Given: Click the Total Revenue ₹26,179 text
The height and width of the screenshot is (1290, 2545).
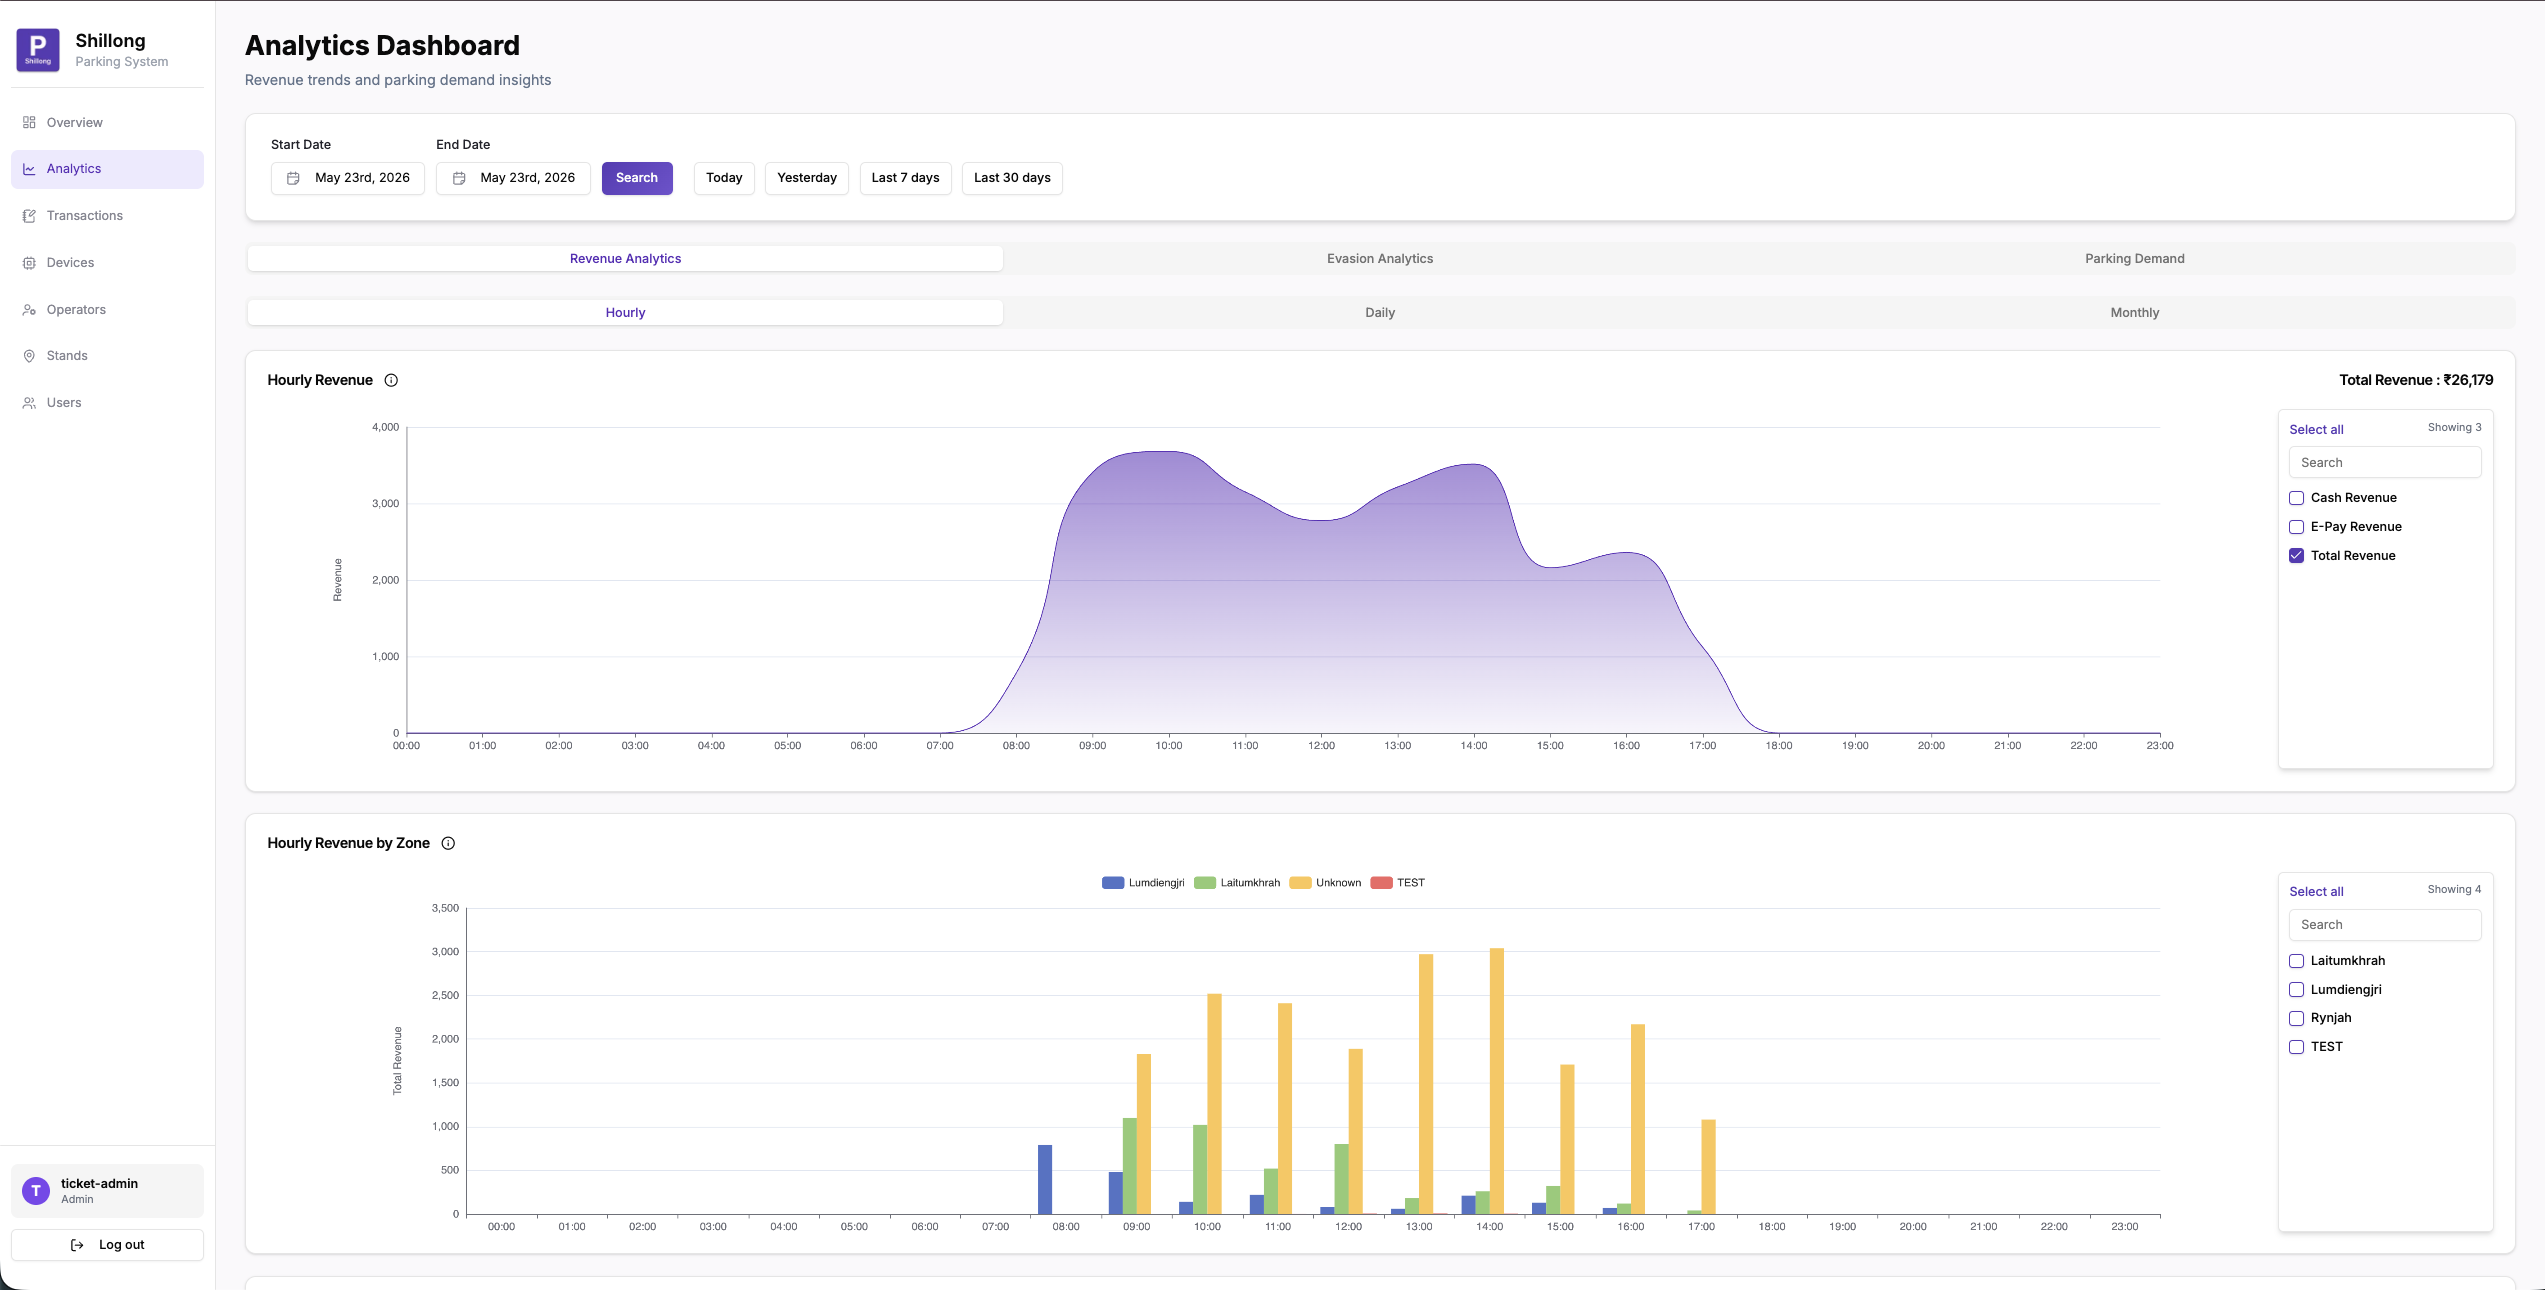Looking at the screenshot, I should coord(2416,380).
